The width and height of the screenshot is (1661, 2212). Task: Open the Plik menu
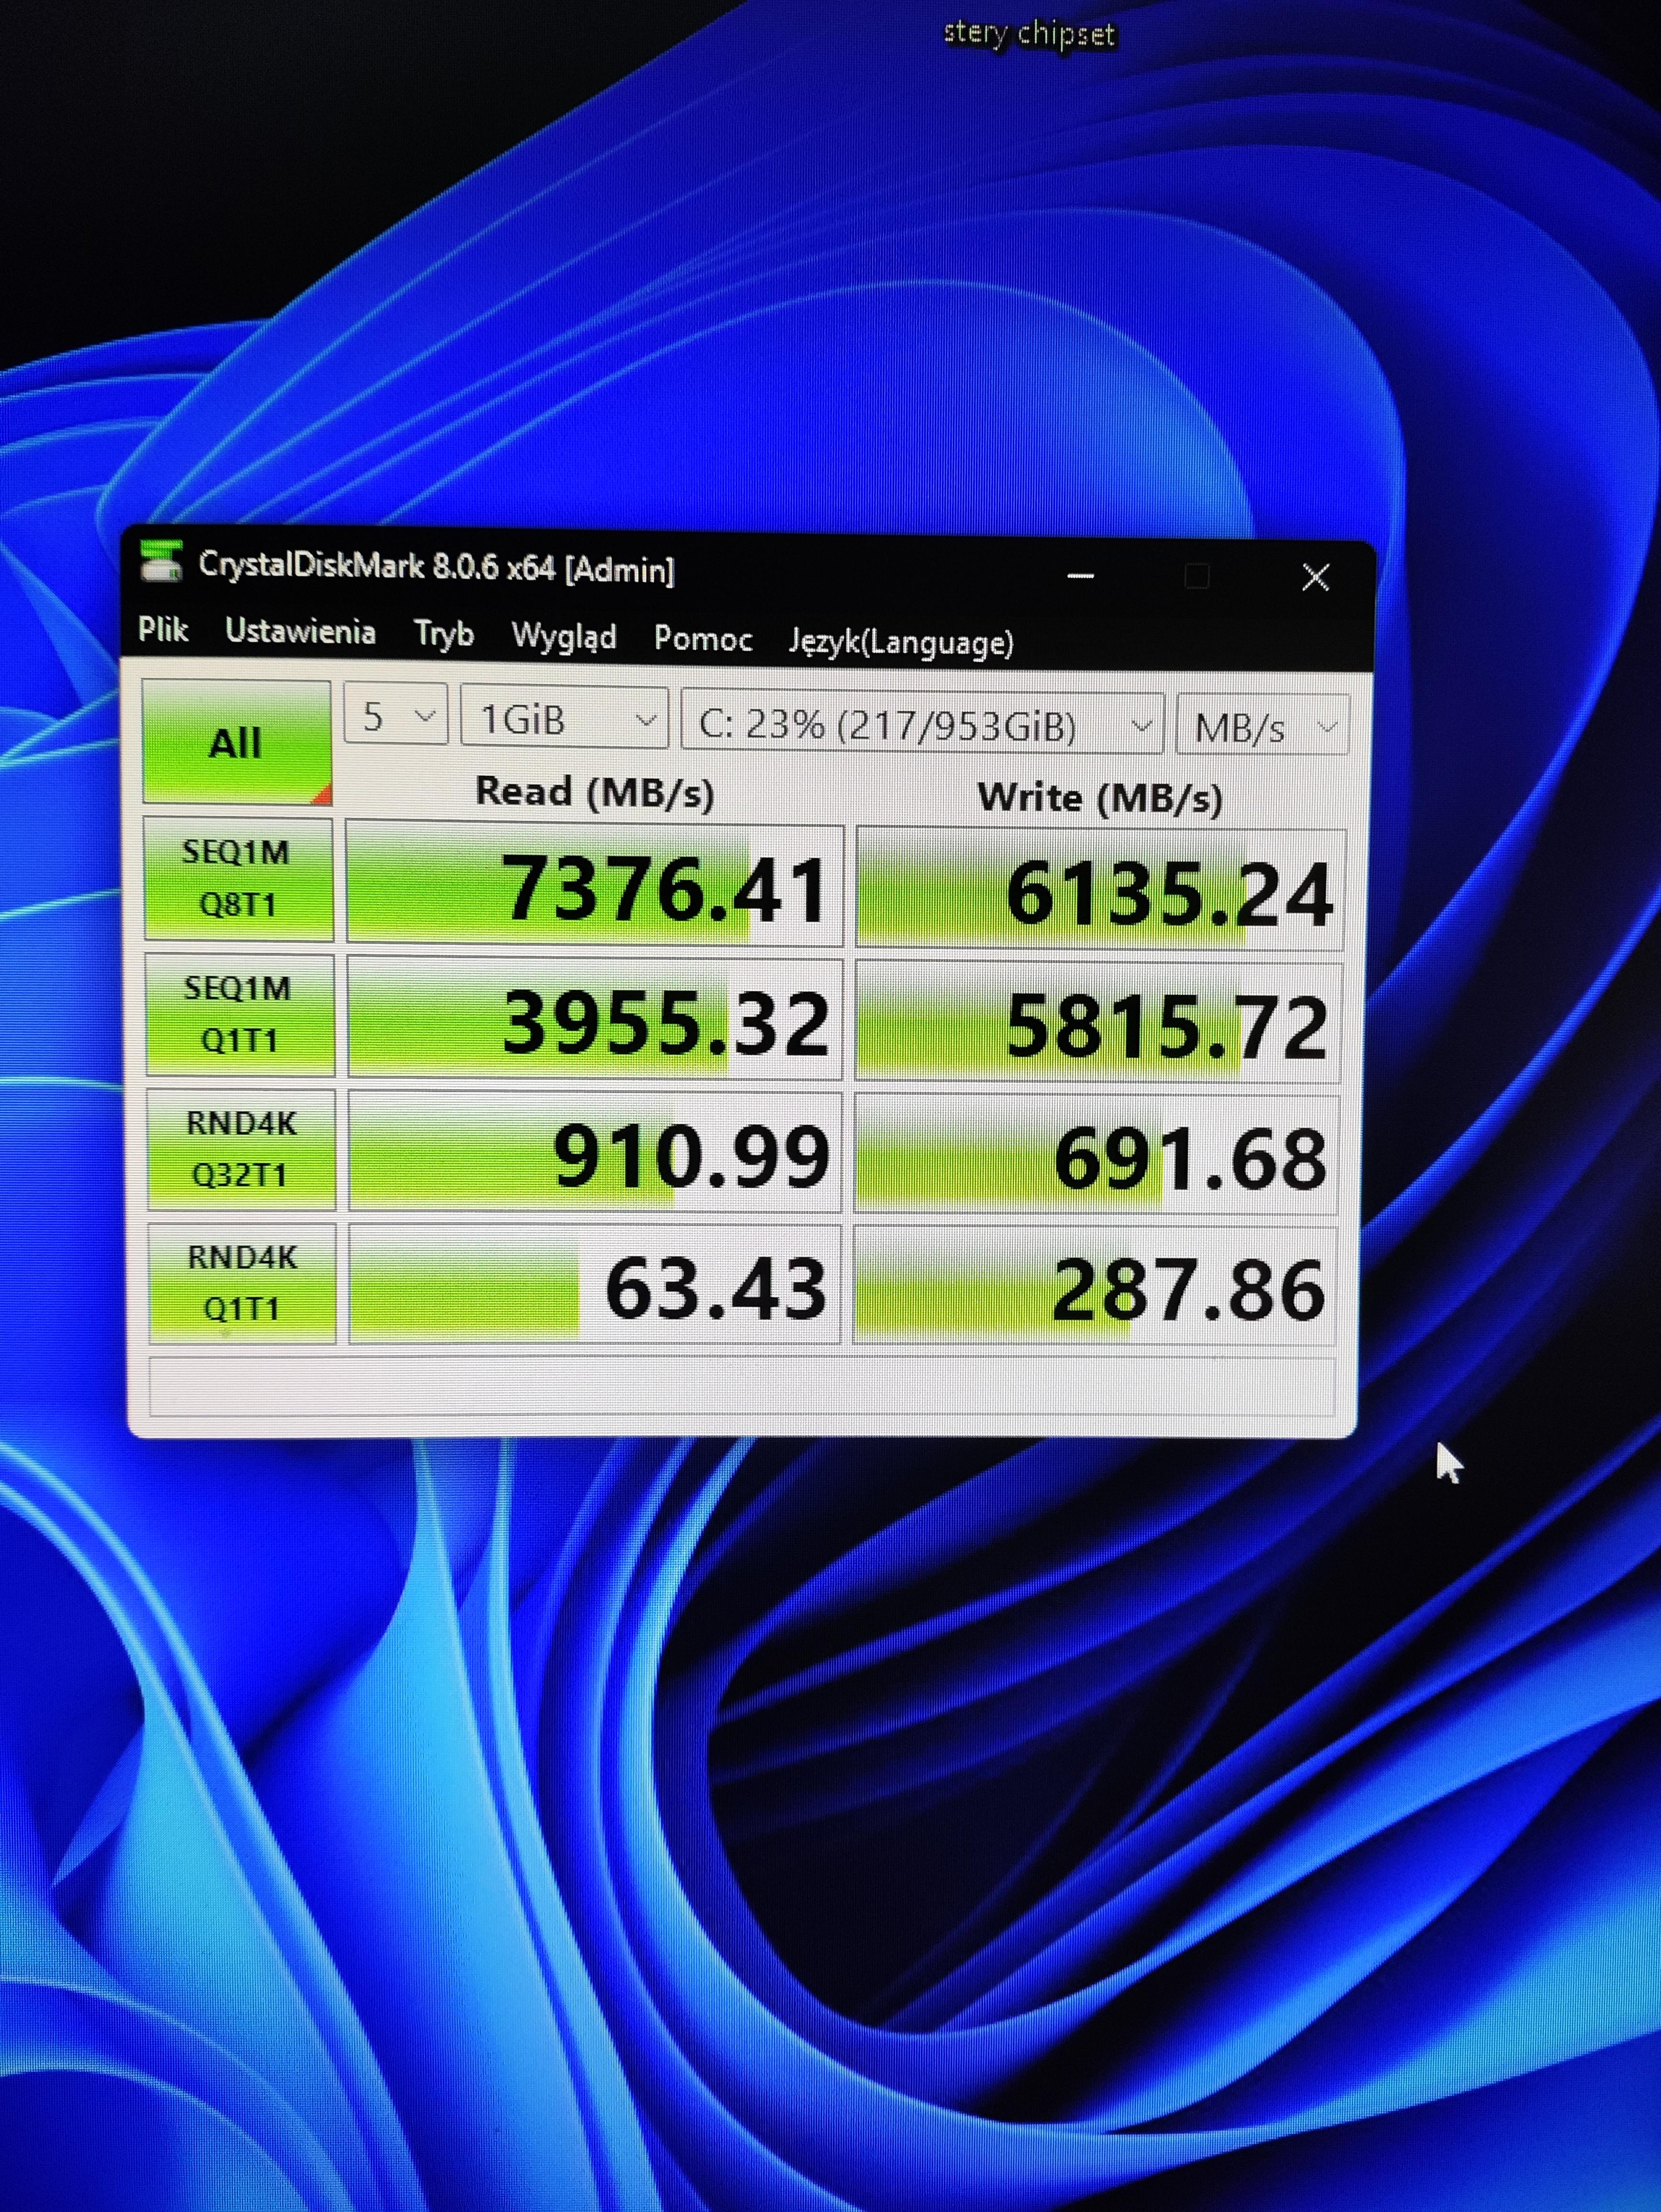(x=163, y=629)
